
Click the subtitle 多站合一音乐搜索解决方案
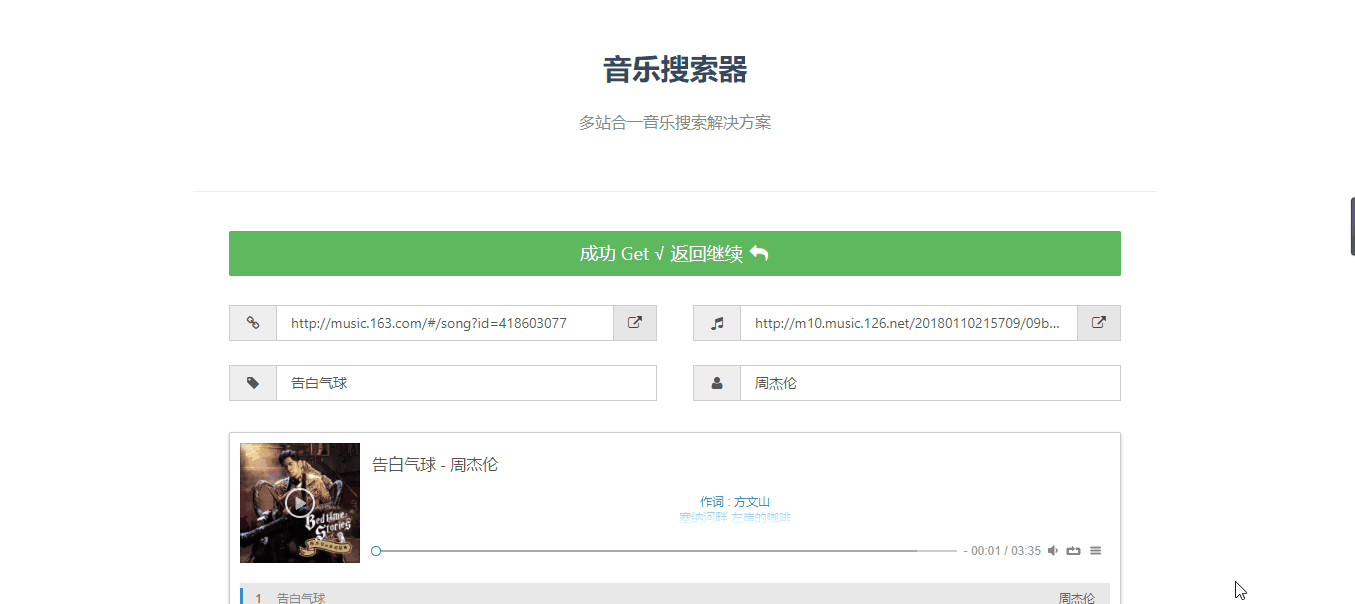pos(675,123)
